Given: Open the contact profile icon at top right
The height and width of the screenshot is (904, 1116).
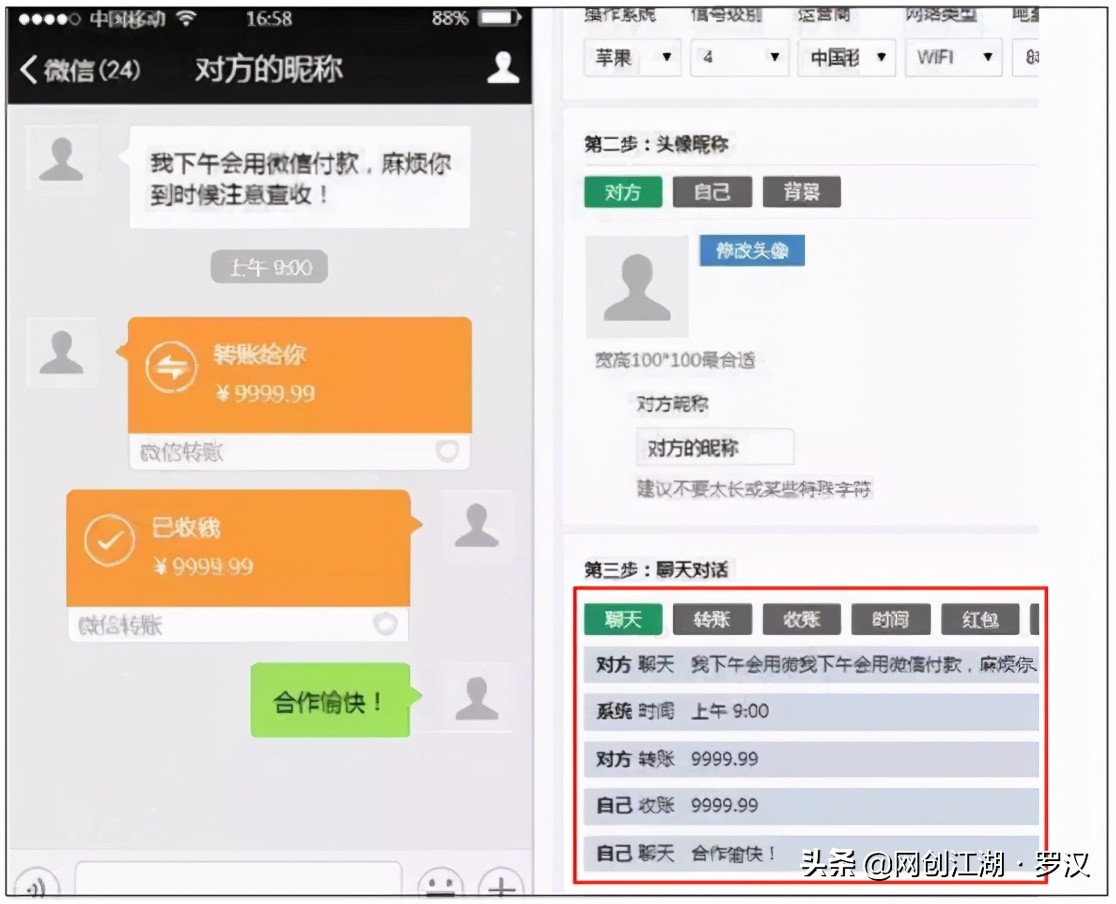Looking at the screenshot, I should click(x=501, y=66).
